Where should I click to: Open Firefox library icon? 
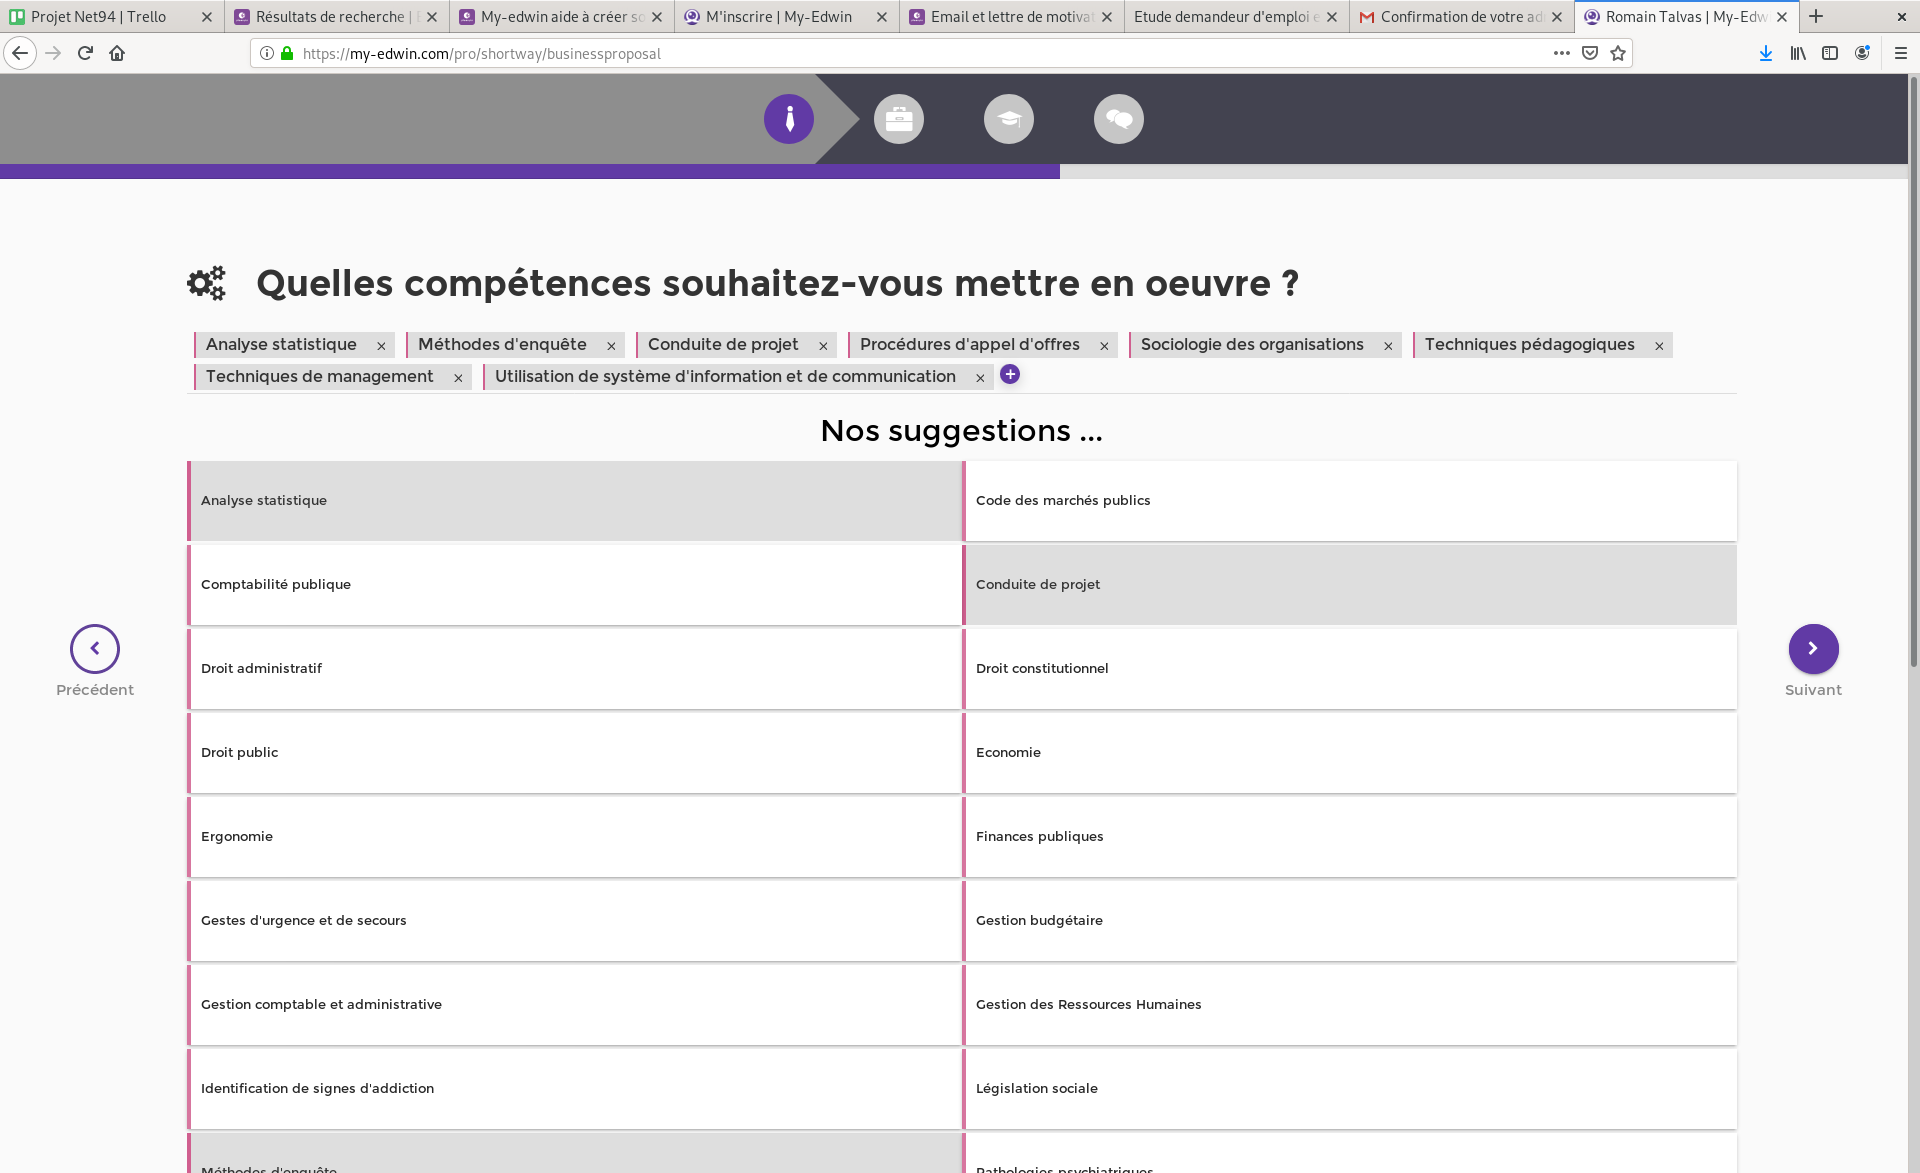coord(1797,53)
